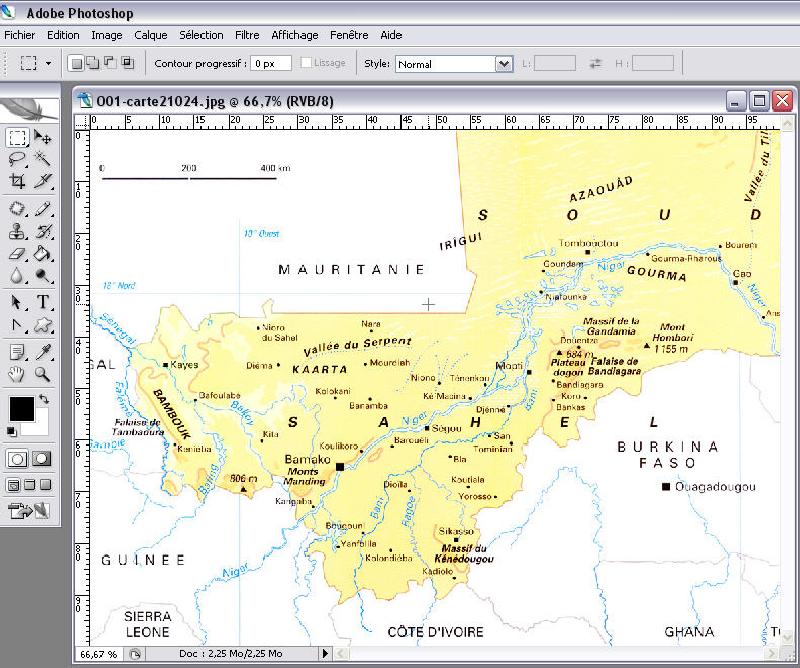Select the Pencil tool

coord(43,209)
